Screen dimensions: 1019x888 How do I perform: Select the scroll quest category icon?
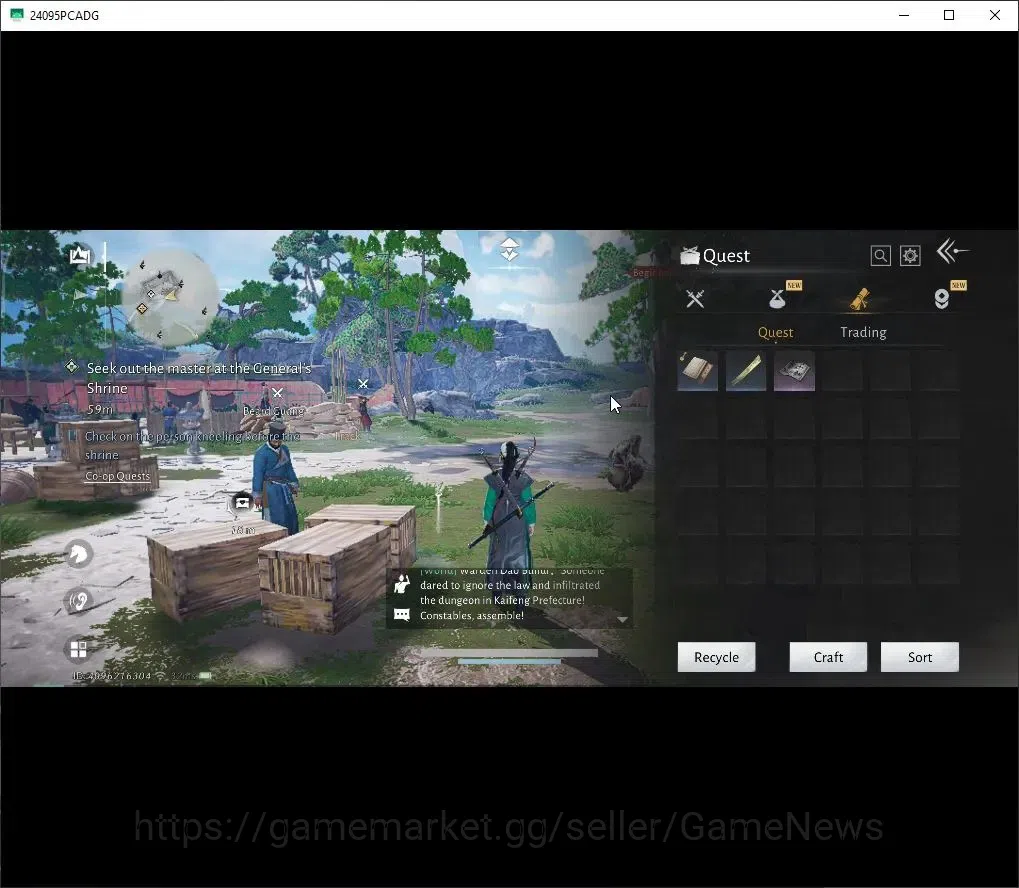coord(860,299)
